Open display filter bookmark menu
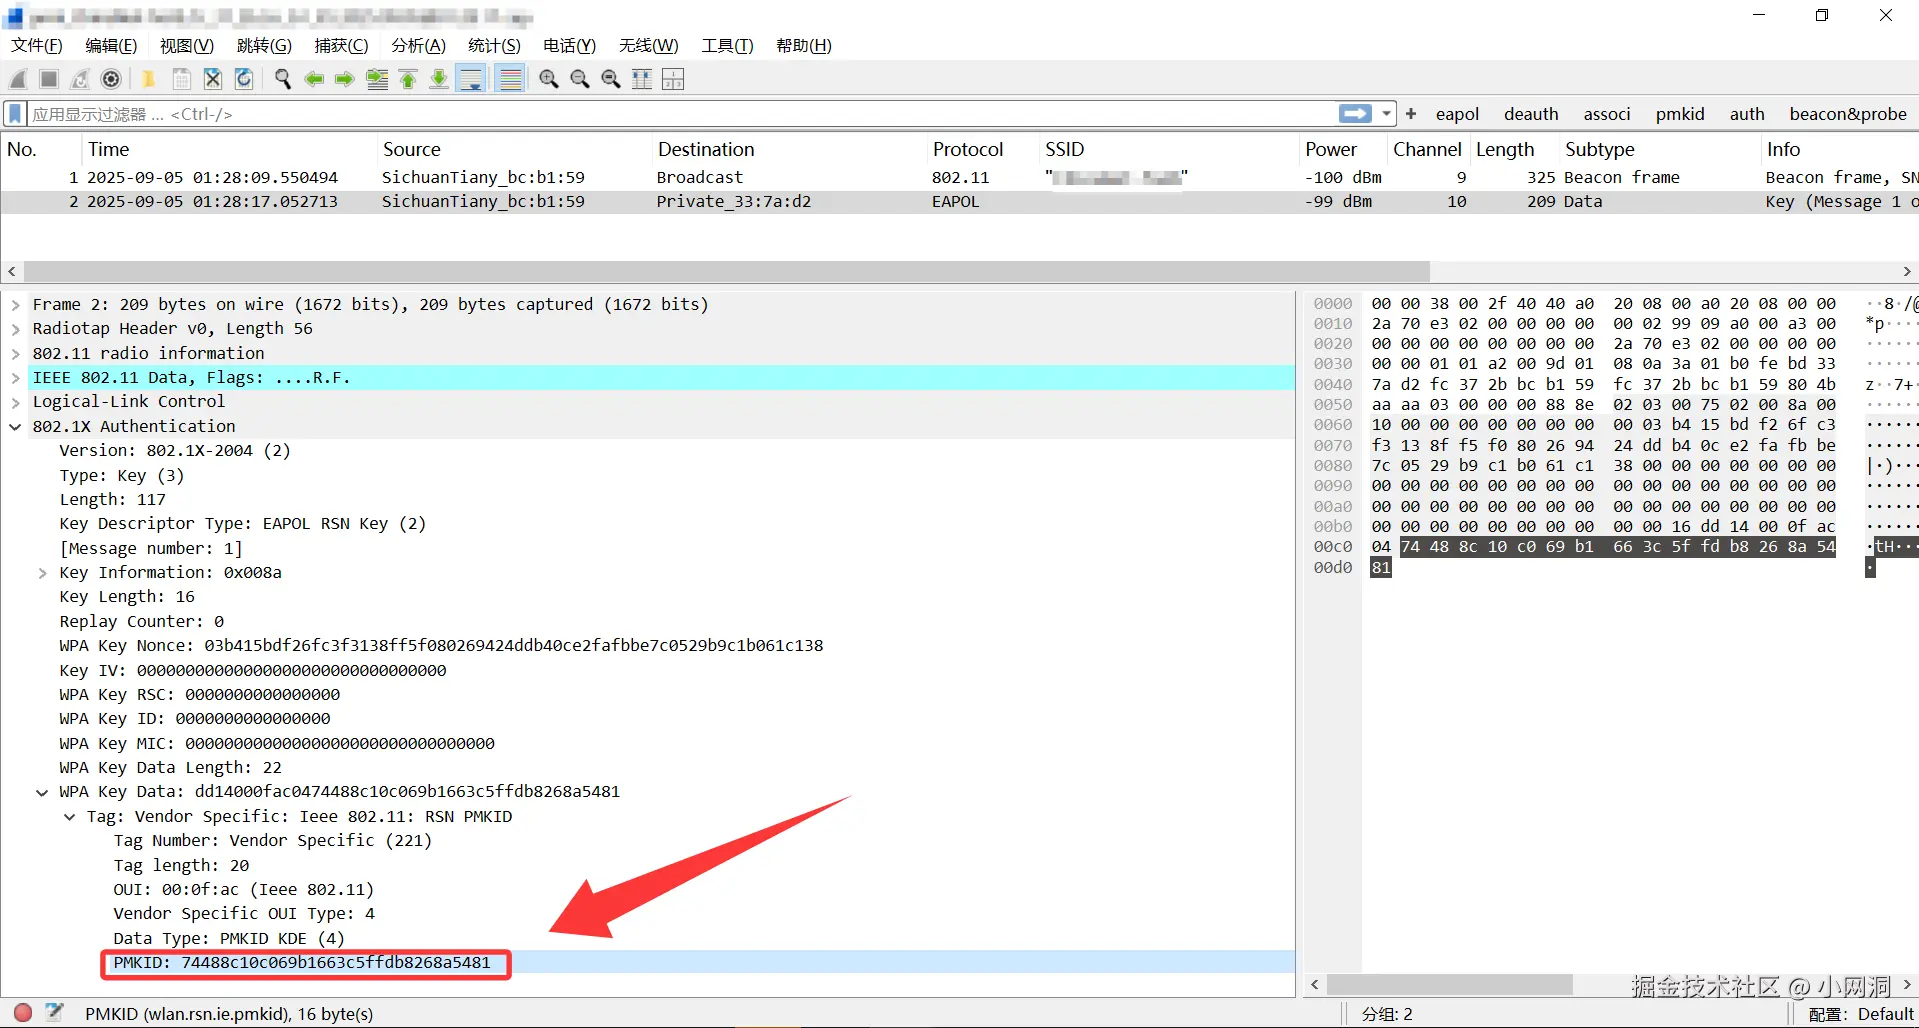 pyautogui.click(x=15, y=114)
